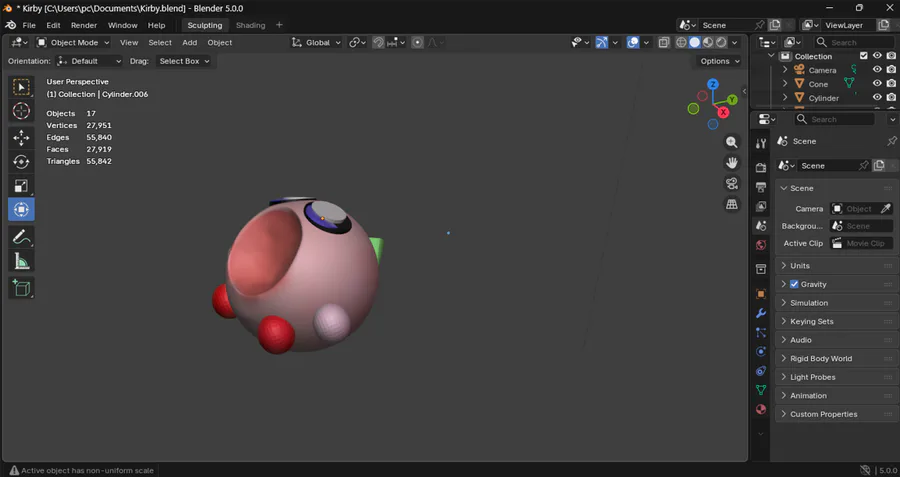Select the Rotate tool
Viewport: 900px width, 477px height.
(x=21, y=161)
